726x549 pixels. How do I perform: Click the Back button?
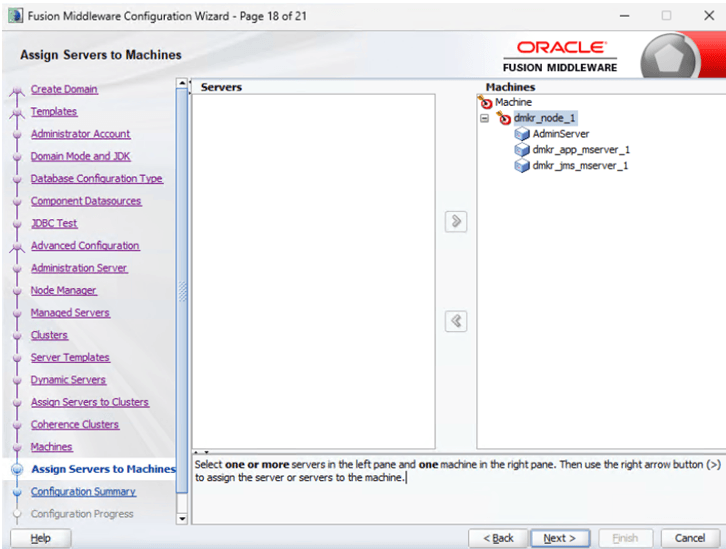click(x=498, y=538)
